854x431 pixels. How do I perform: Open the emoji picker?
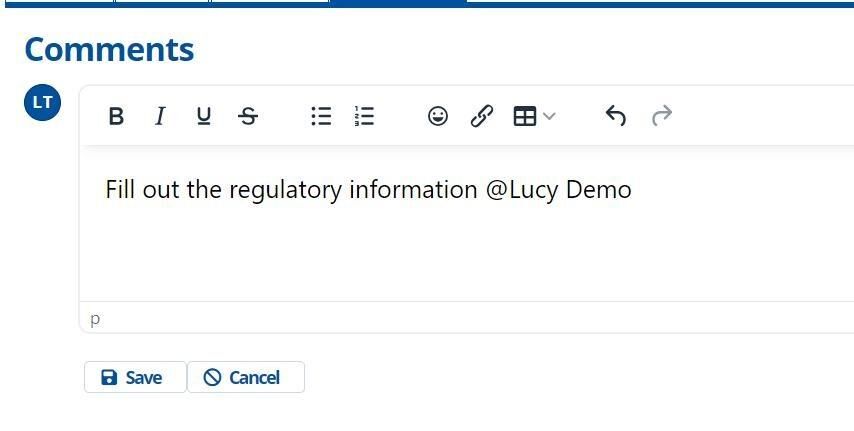438,116
